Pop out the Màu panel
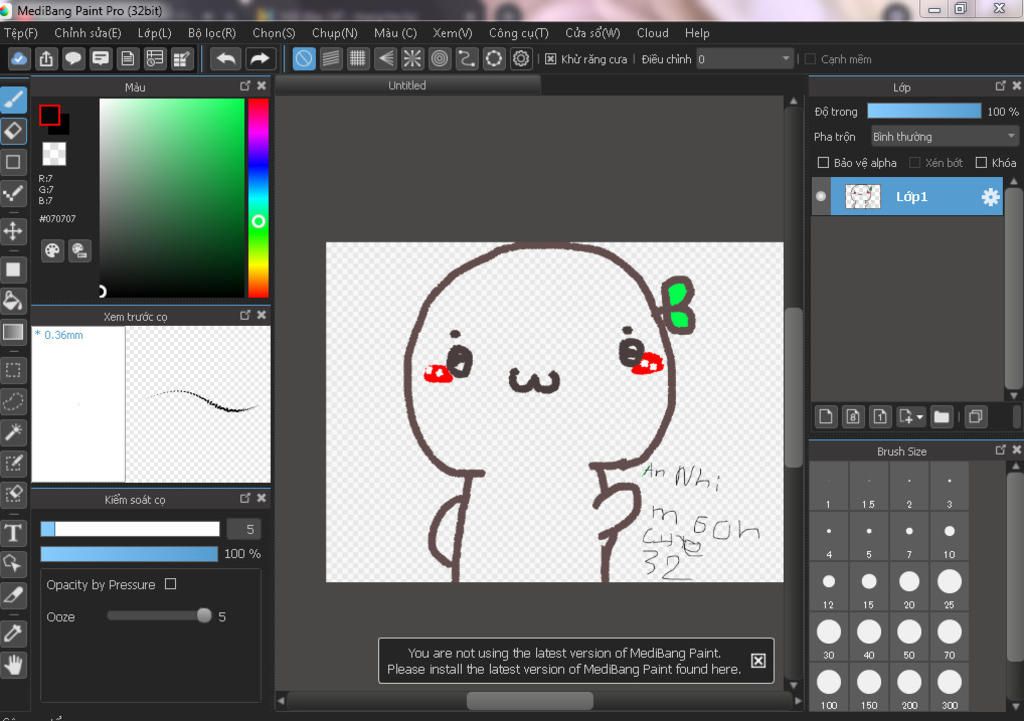Image resolution: width=1024 pixels, height=721 pixels. (x=246, y=86)
